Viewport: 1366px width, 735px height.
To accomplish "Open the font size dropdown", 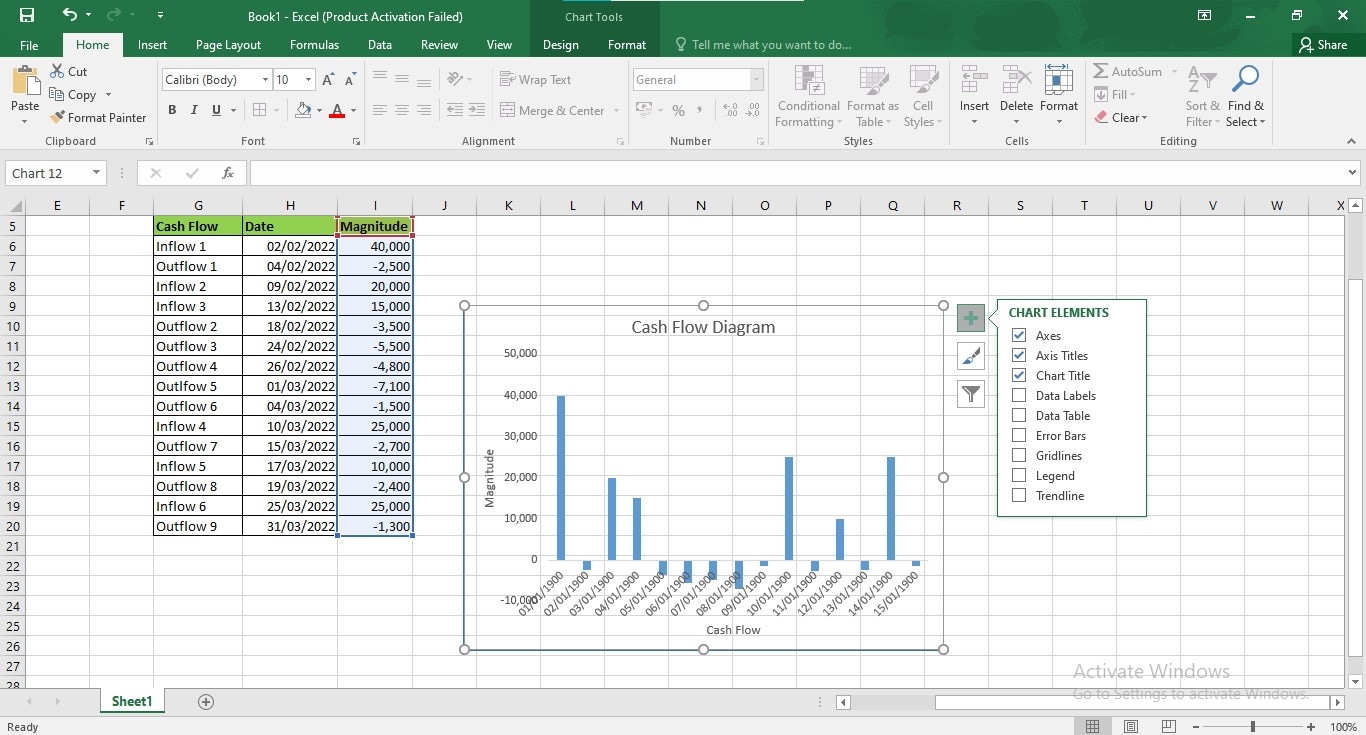I will click(x=309, y=80).
